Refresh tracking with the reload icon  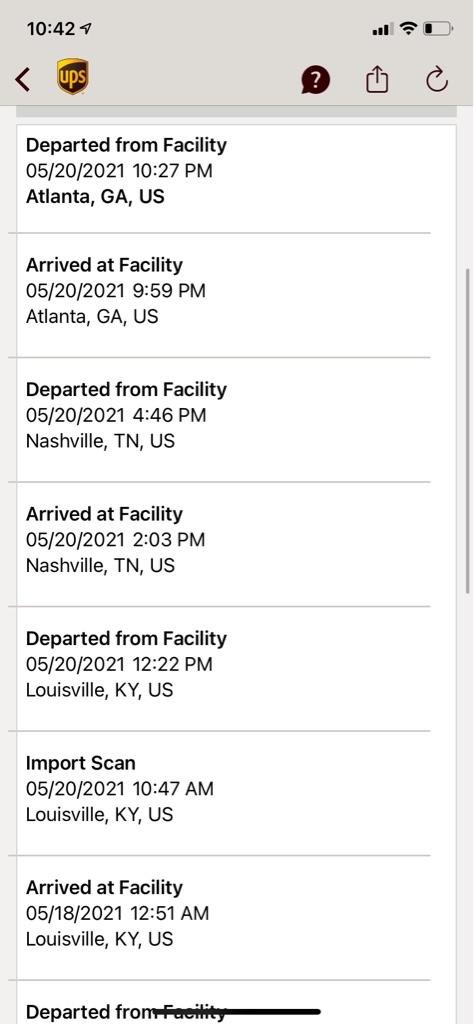point(437,80)
